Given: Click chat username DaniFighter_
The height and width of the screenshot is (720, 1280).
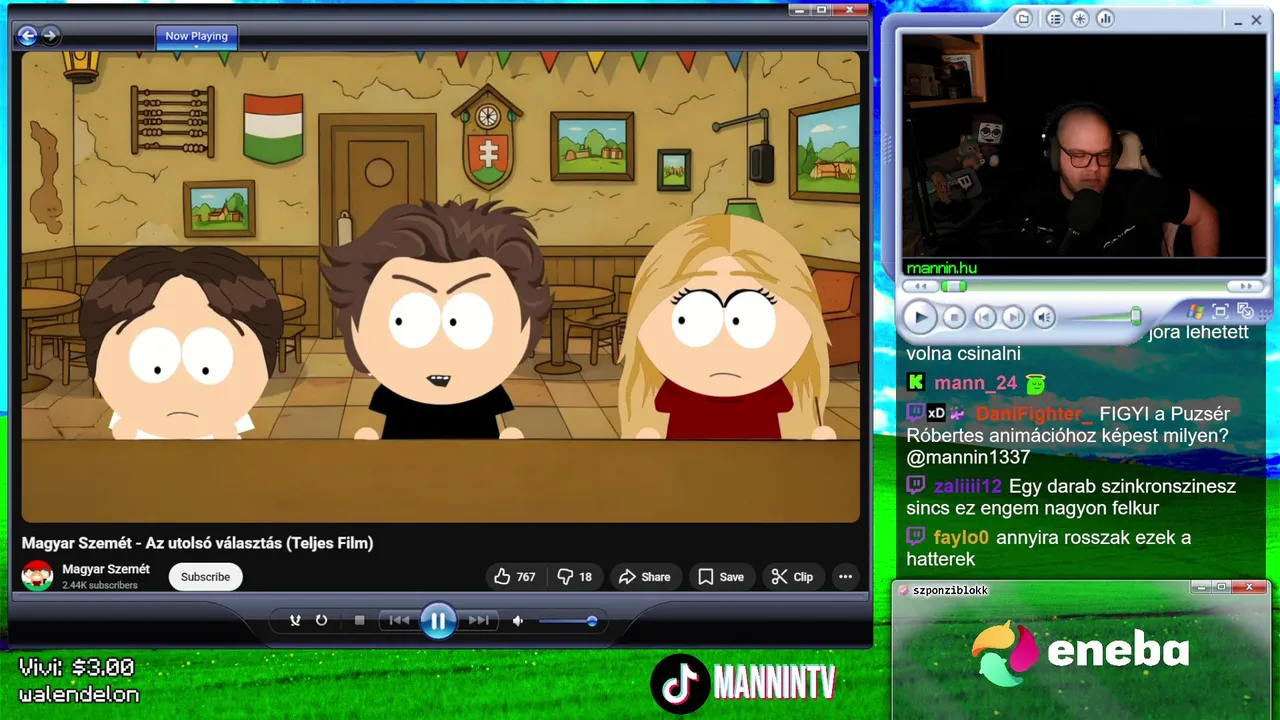Looking at the screenshot, I should [1035, 414].
